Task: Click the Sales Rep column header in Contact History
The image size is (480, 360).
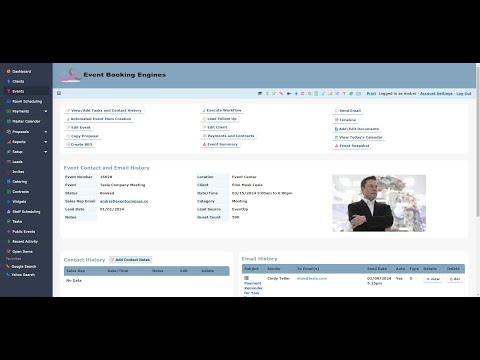Action: click(x=75, y=271)
